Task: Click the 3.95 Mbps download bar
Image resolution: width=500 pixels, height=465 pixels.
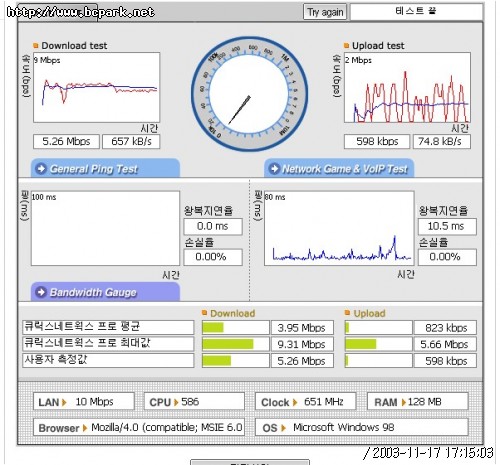Action: point(235,328)
